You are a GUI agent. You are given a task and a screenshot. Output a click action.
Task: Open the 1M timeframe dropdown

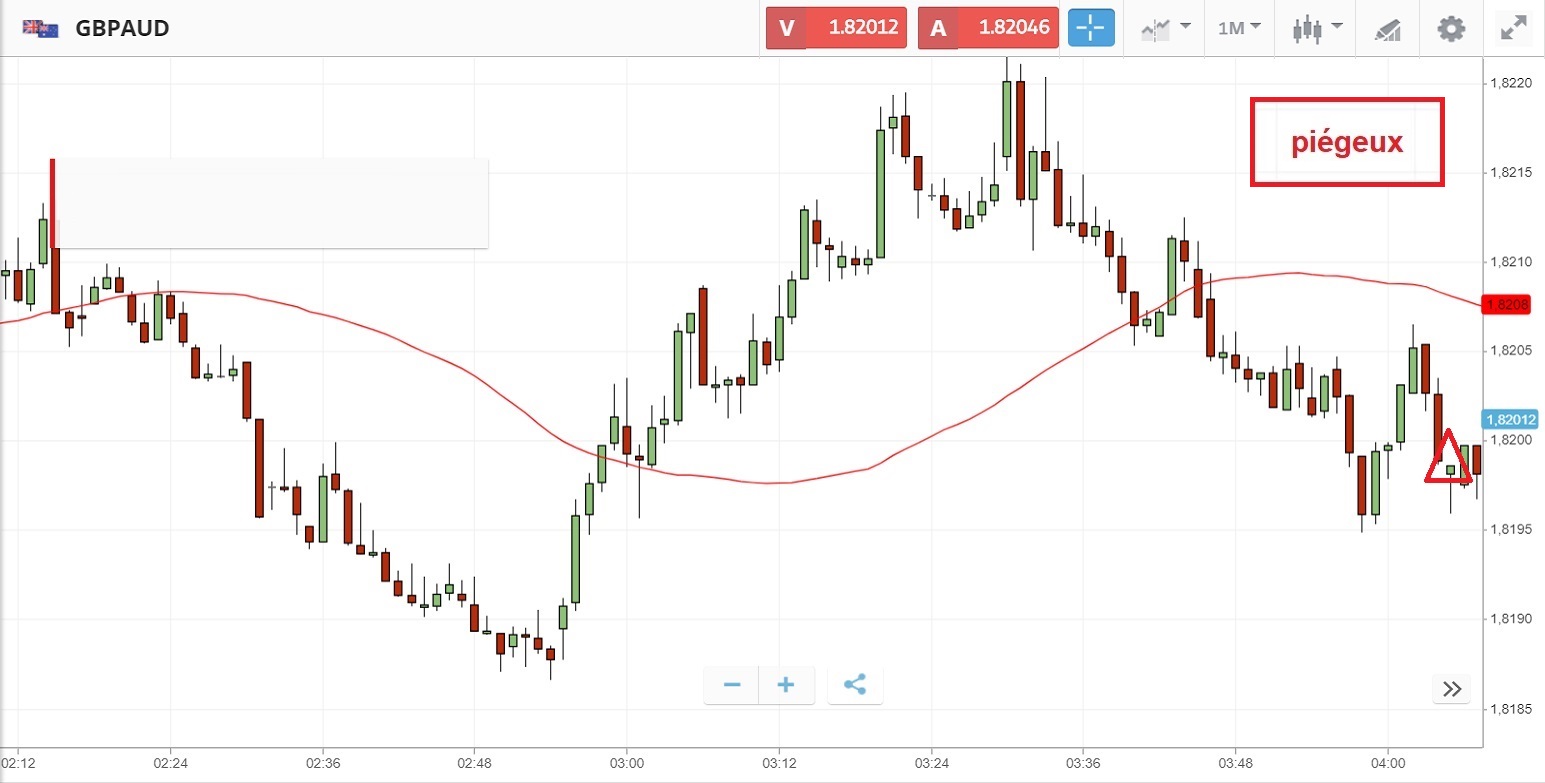pos(1238,28)
